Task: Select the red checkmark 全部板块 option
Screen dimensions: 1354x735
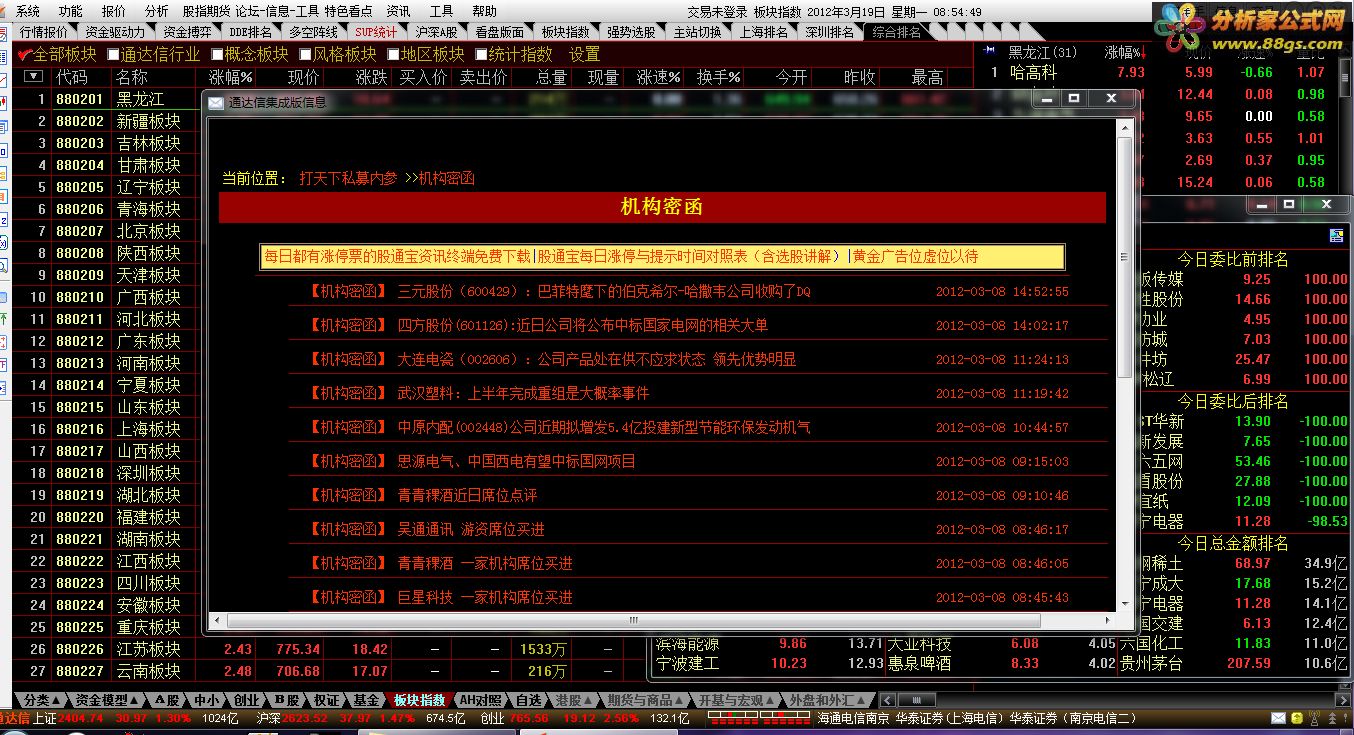Action: point(58,54)
